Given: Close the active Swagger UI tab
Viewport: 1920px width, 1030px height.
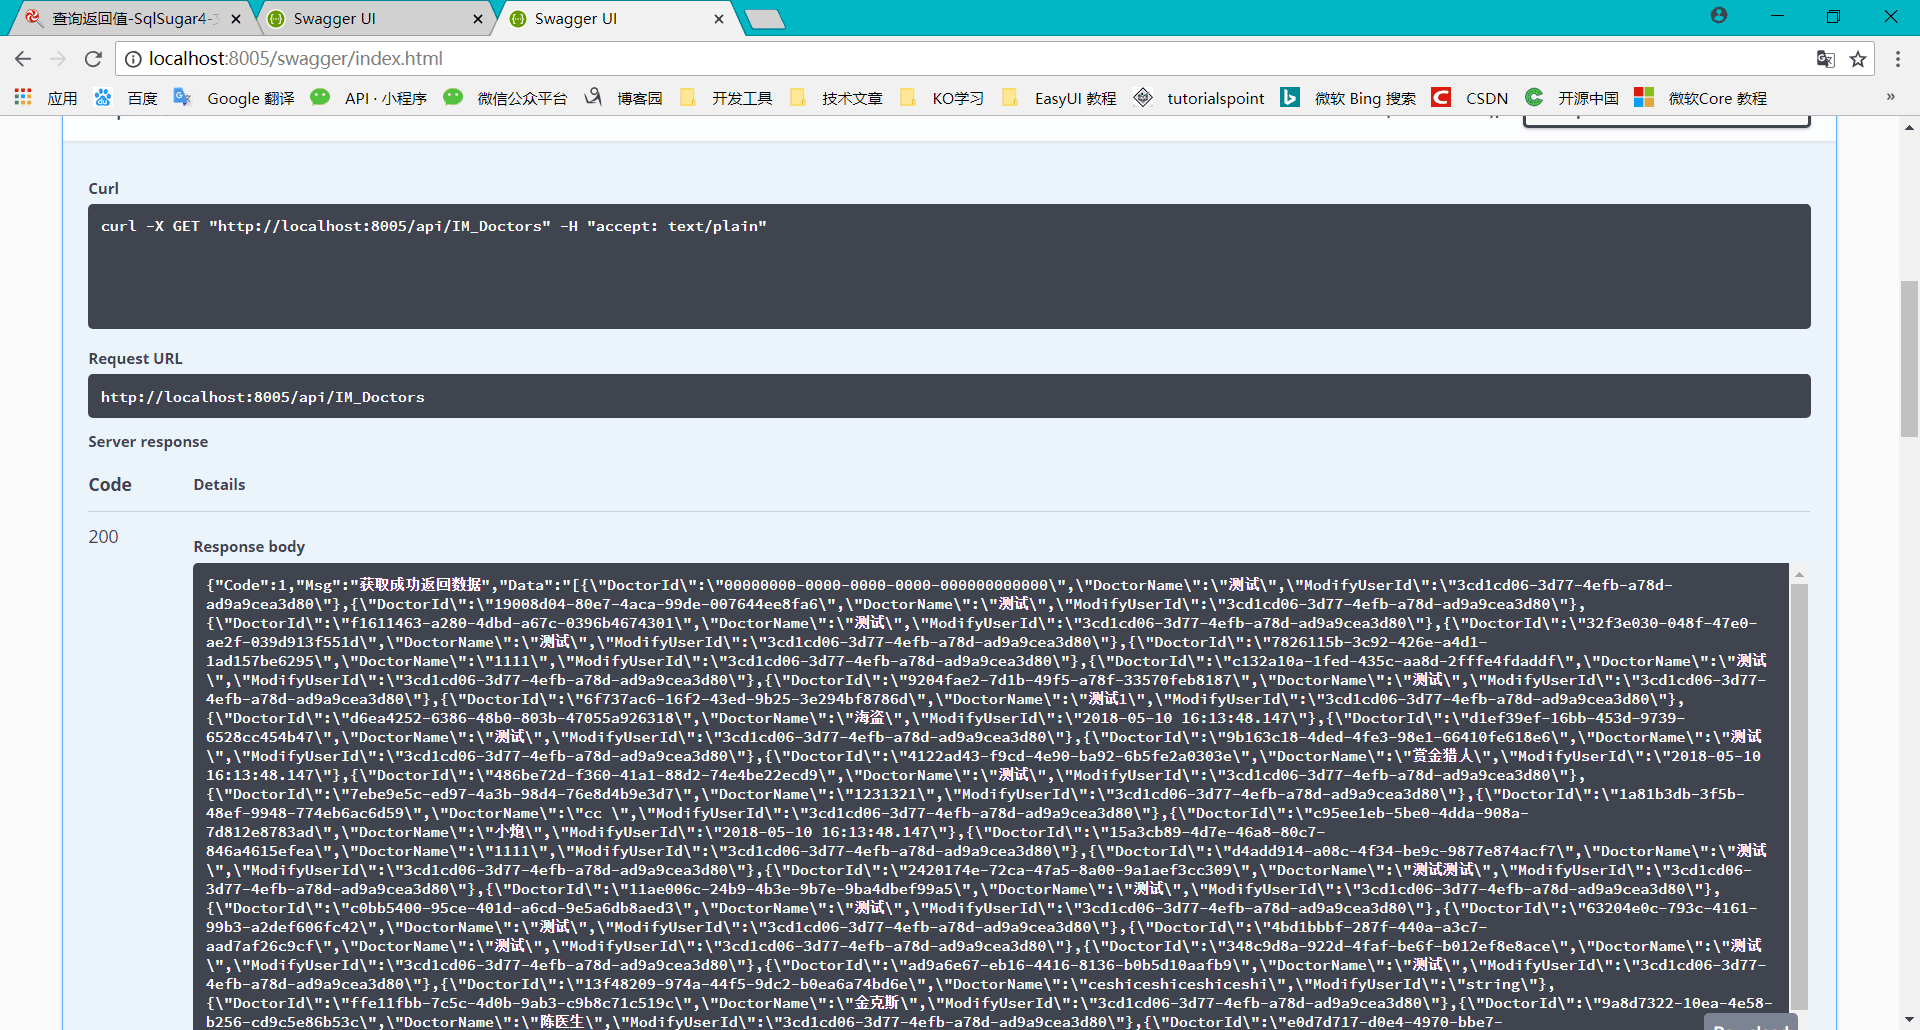Looking at the screenshot, I should coord(719,19).
